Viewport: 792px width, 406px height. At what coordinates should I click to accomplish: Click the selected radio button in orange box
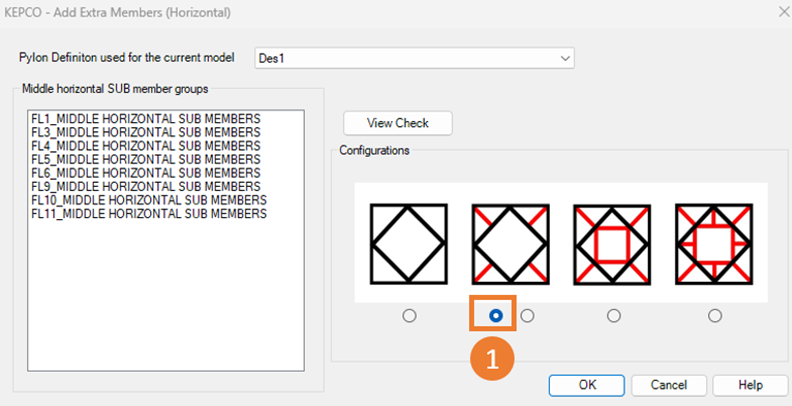(x=496, y=315)
